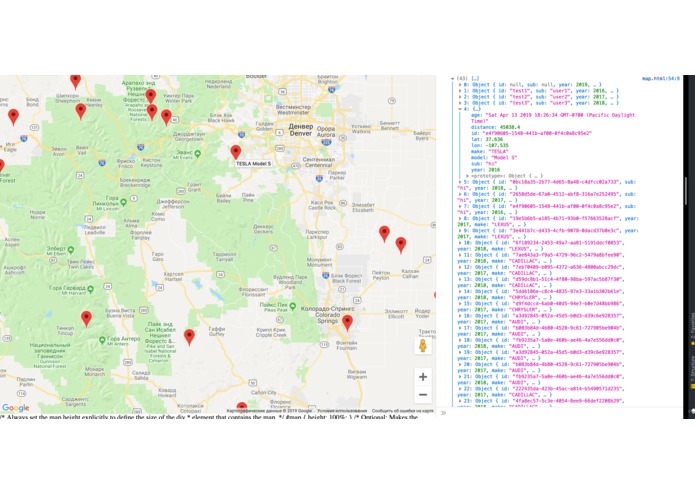Select the red marker directly below Sheephorn
This screenshot has height=494, width=695.
(81, 111)
